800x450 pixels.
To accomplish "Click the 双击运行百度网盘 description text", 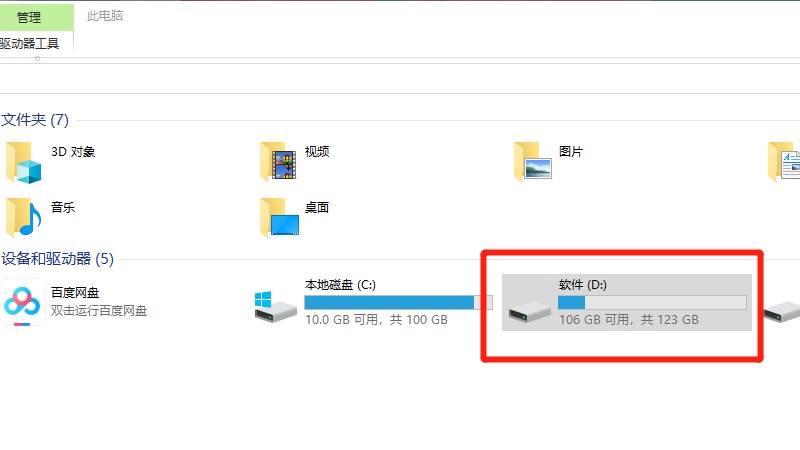I will tap(99, 311).
